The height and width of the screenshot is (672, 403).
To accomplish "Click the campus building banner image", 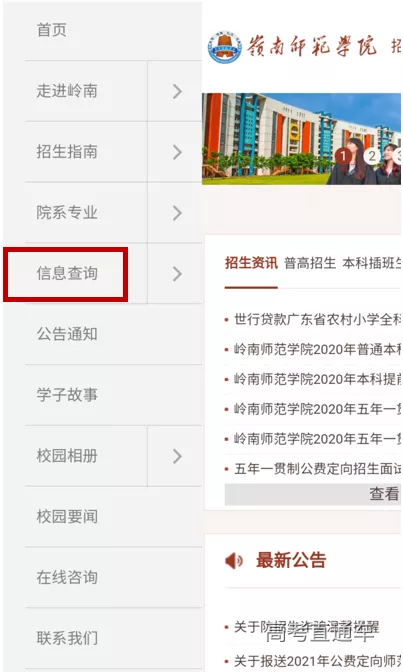I will coord(301,139).
